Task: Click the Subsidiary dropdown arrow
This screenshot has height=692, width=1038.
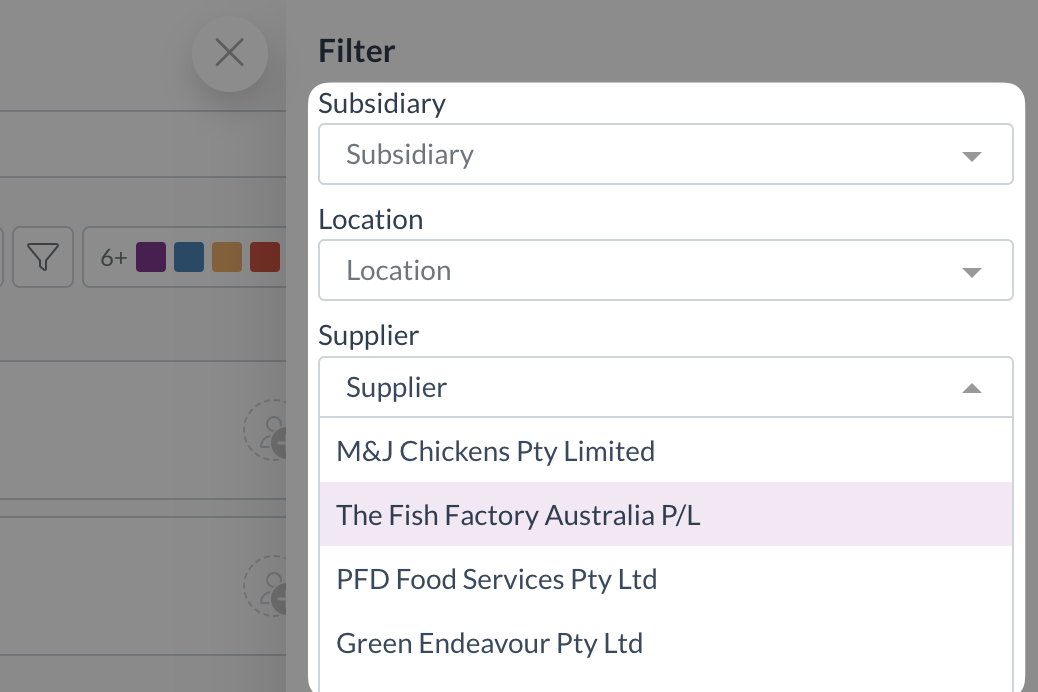Action: 971,156
